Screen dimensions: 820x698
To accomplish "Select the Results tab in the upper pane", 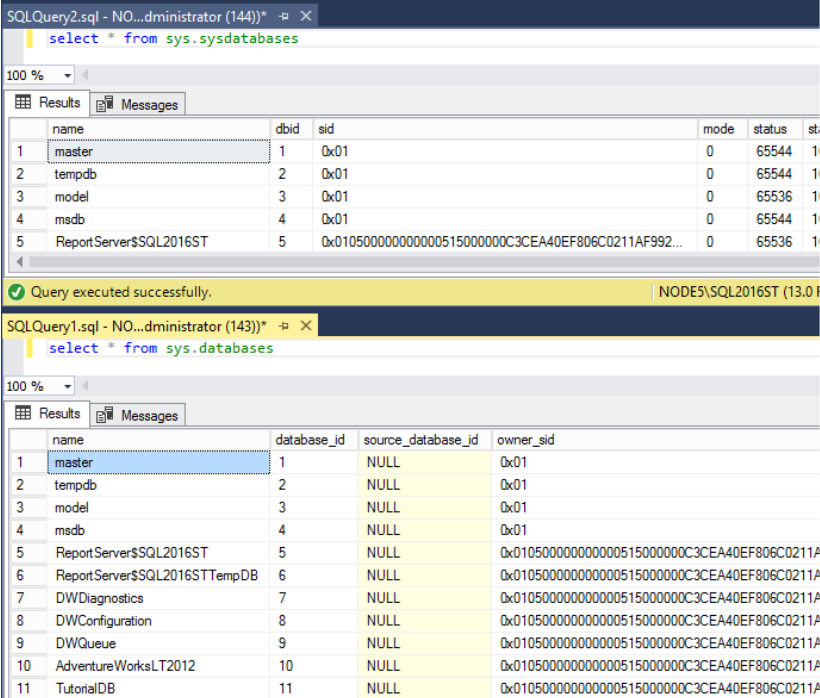I will pos(48,103).
